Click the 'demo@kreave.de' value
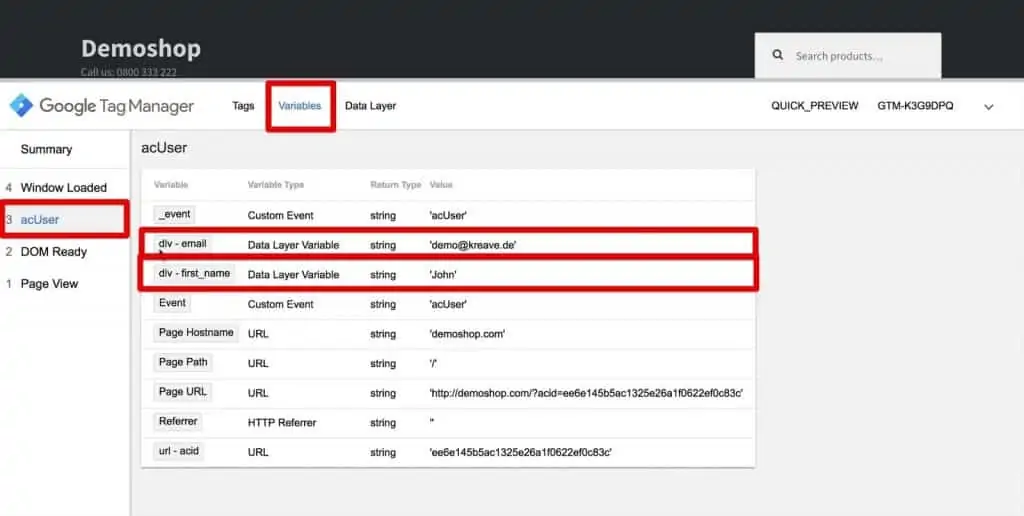This screenshot has width=1024, height=516. pyautogui.click(x=473, y=245)
